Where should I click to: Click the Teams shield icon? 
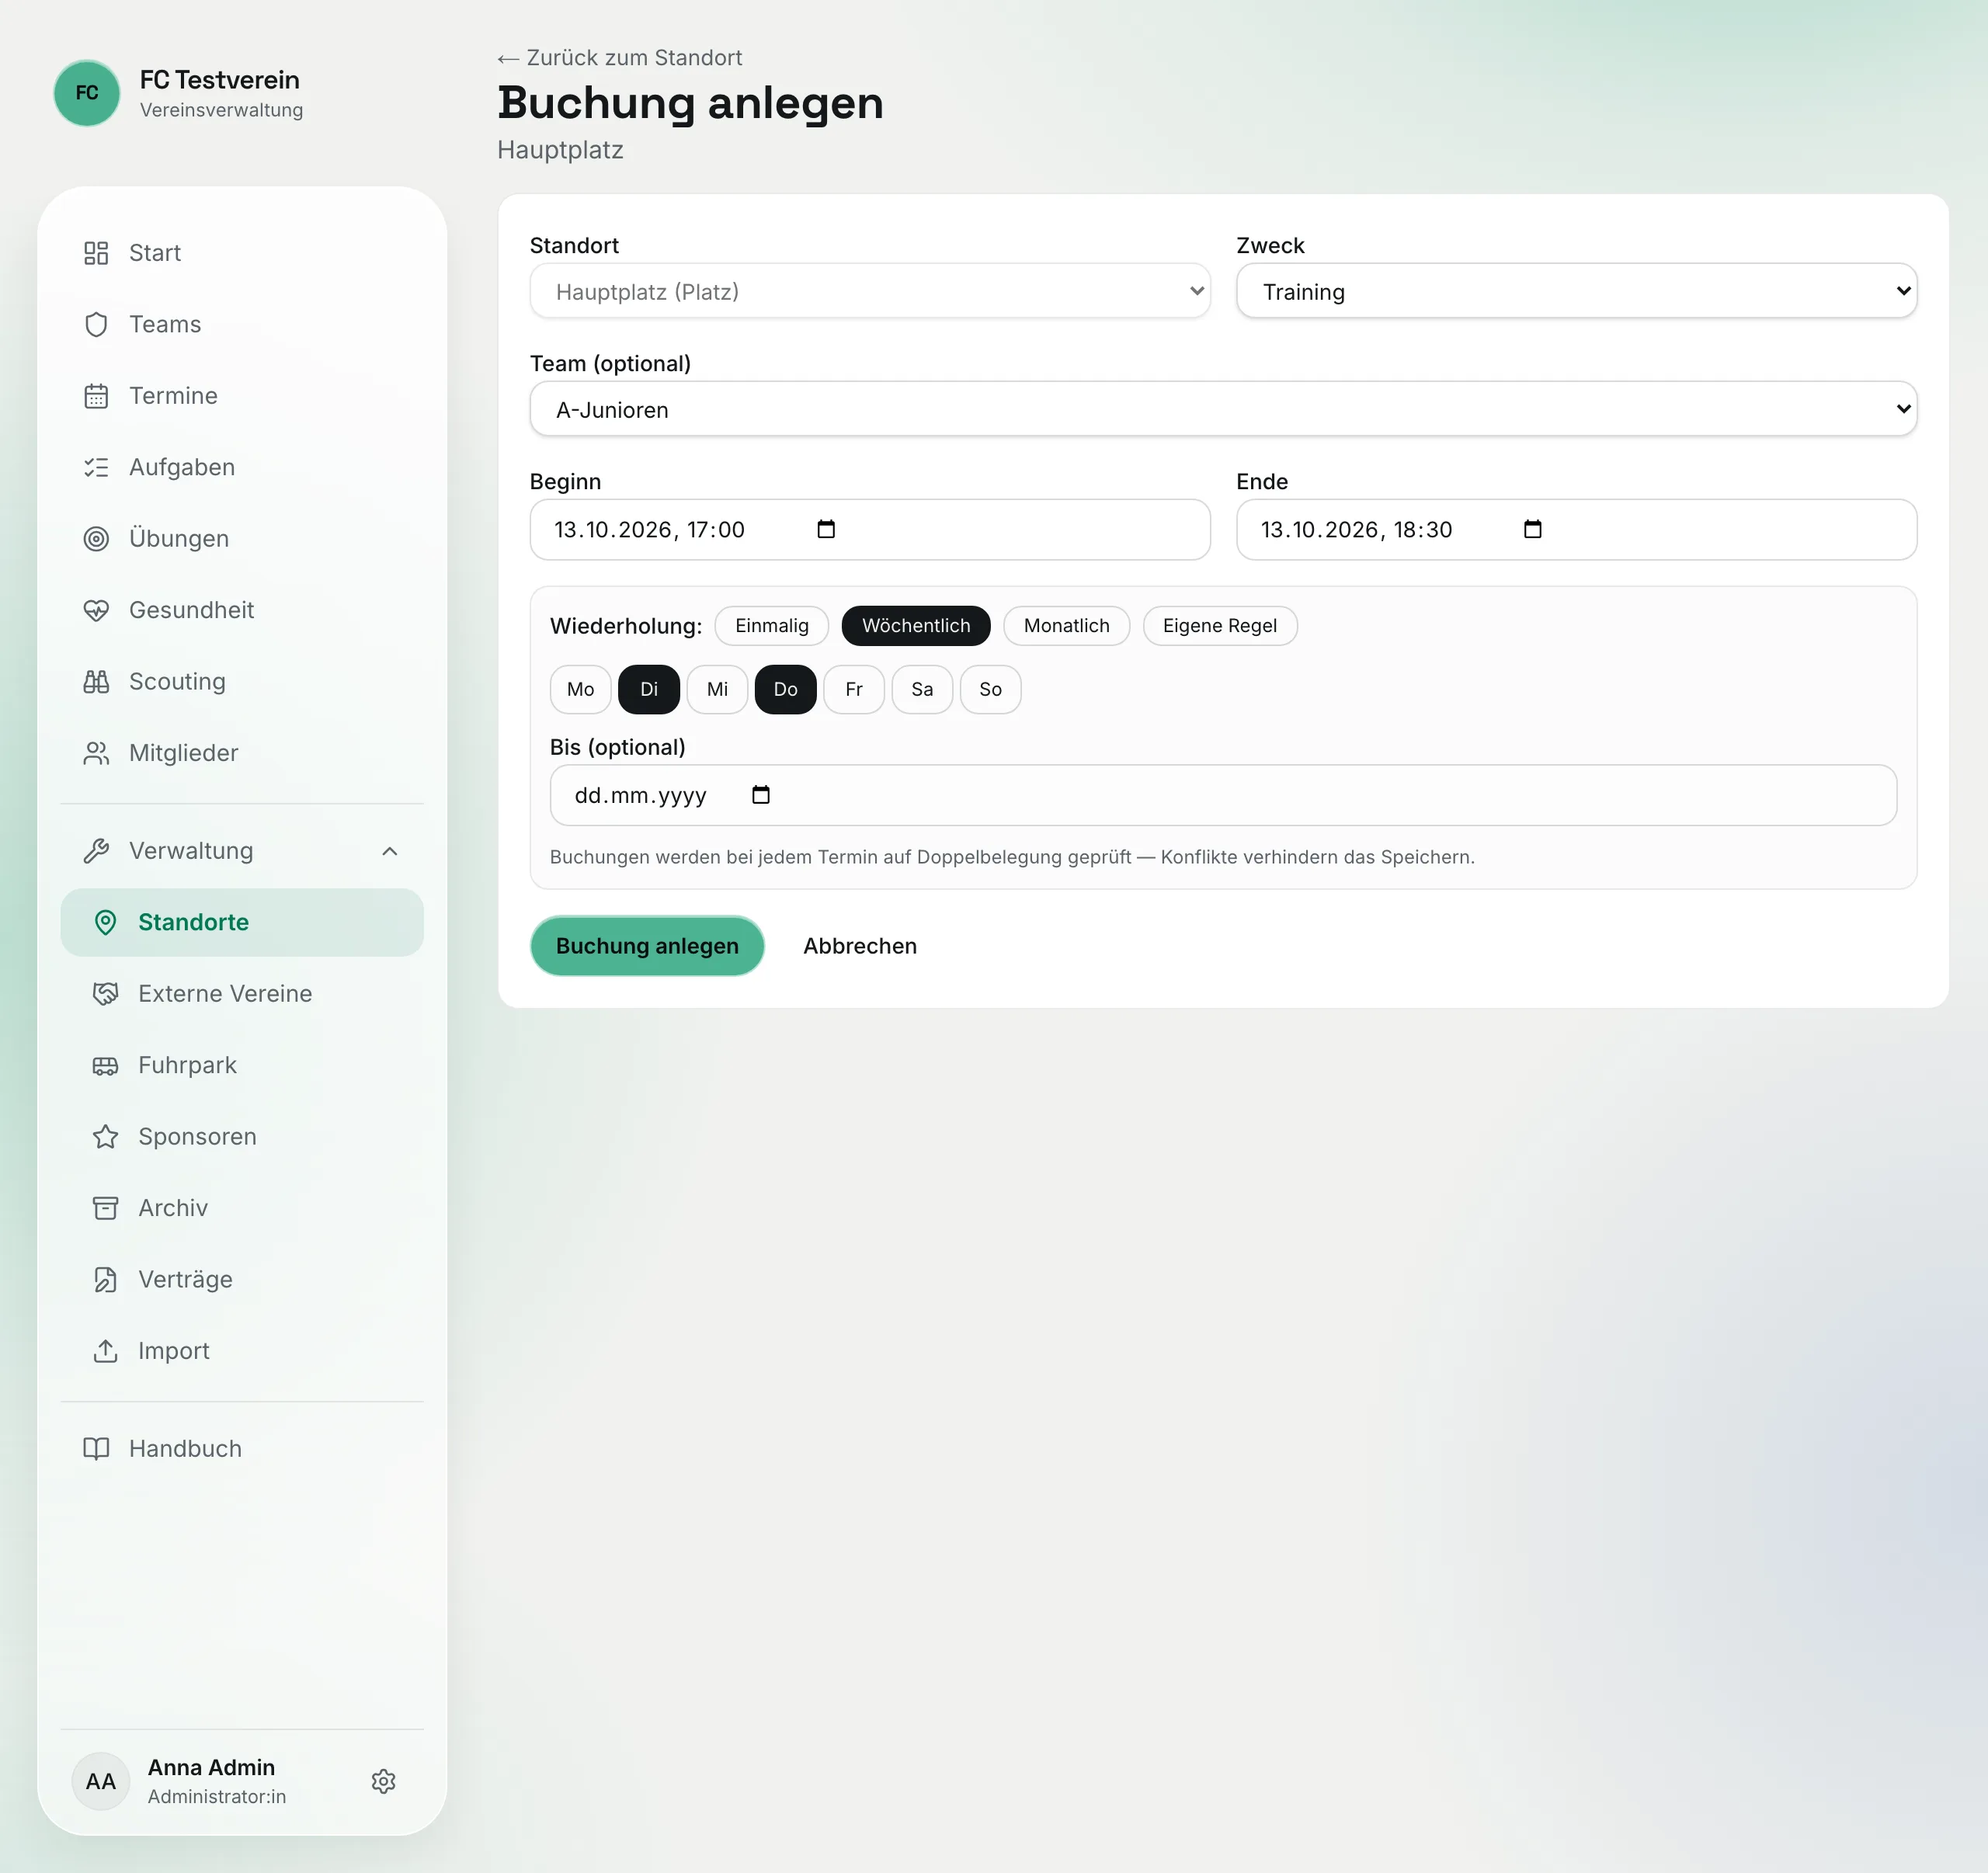96,324
